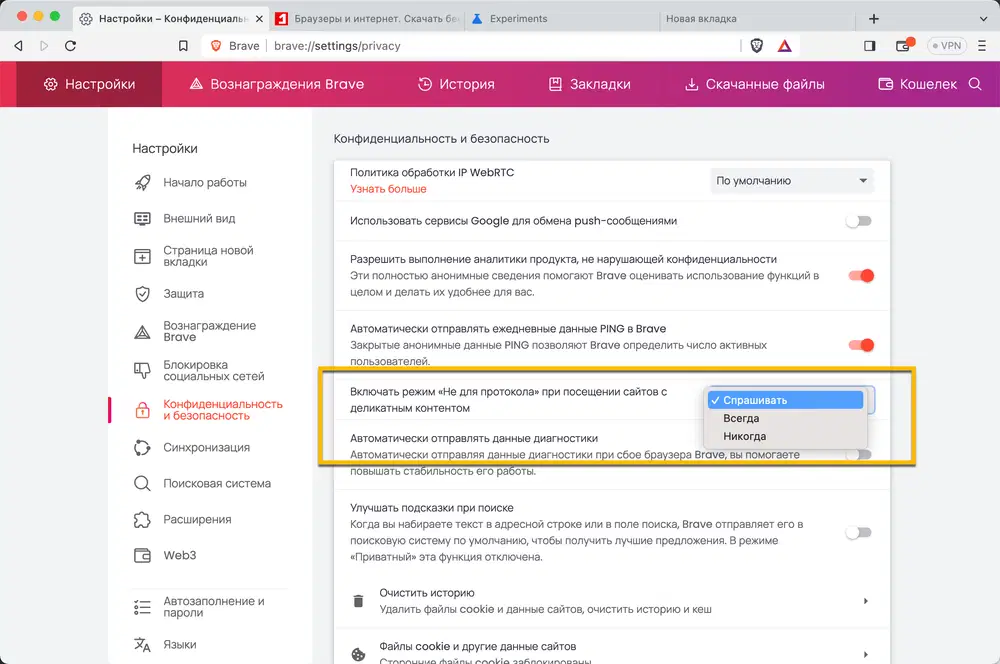Toggle Google push-сообщения services switch
The image size is (1000, 664).
tap(858, 221)
